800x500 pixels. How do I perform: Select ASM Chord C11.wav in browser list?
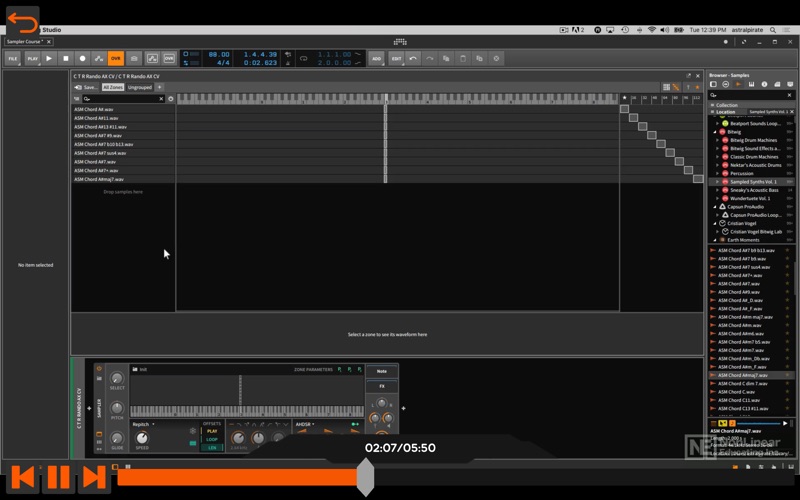[x=738, y=400]
